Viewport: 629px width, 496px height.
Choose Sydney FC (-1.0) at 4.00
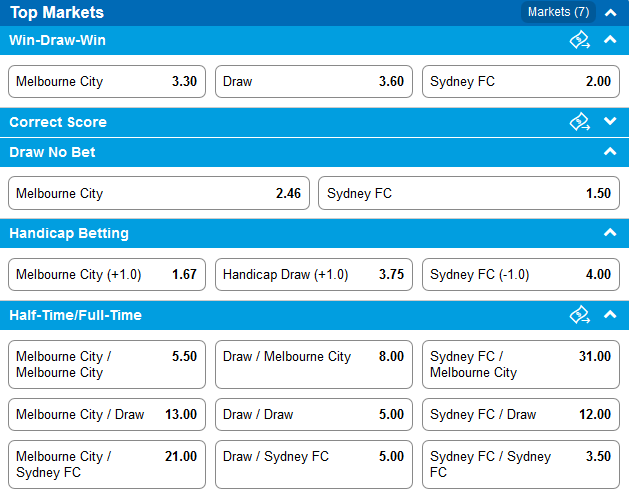(x=521, y=274)
